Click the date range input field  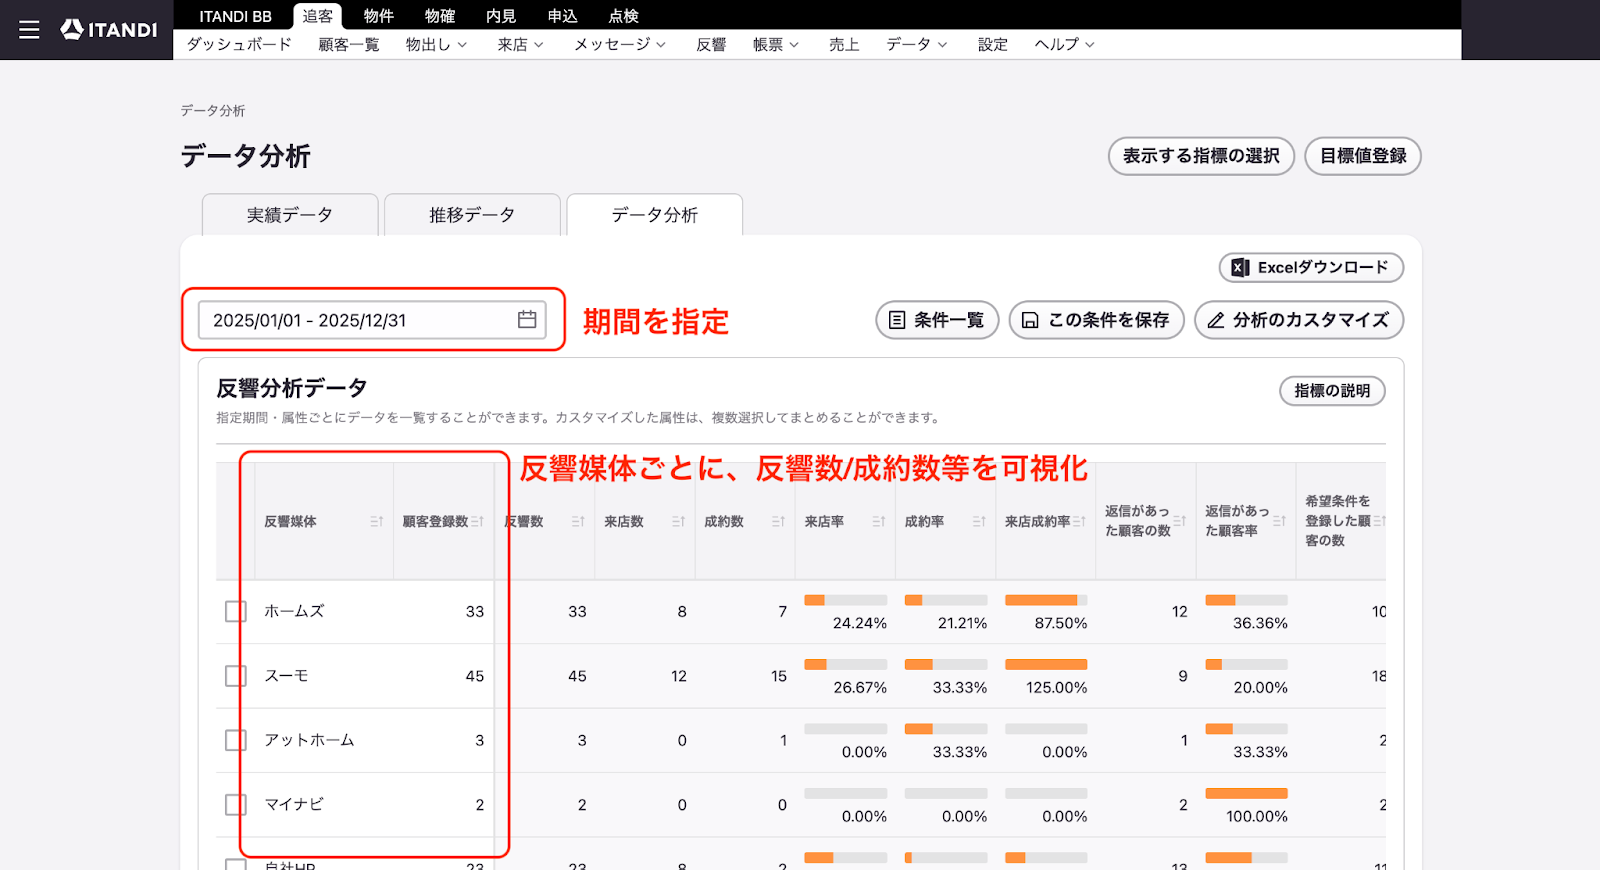pyautogui.click(x=372, y=320)
